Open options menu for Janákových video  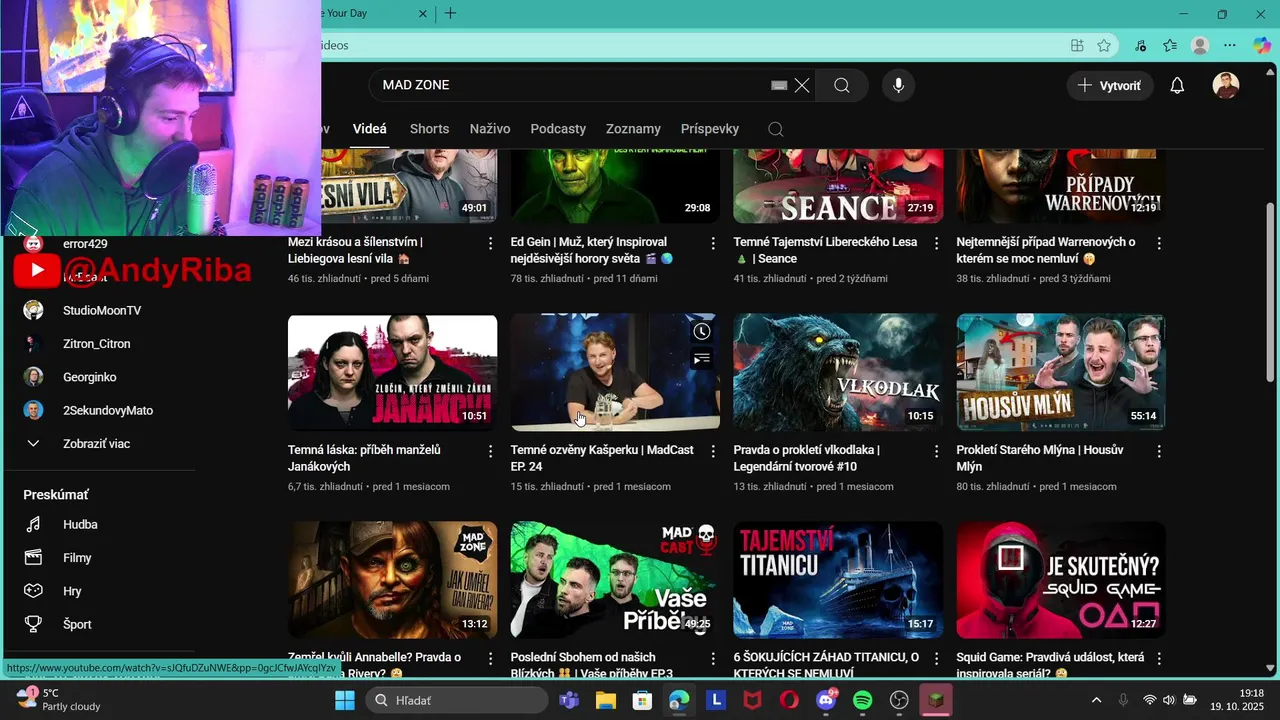(x=490, y=451)
